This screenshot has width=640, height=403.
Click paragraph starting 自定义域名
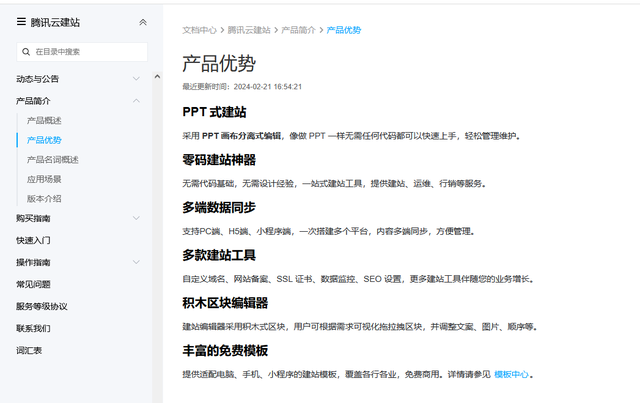point(359,279)
